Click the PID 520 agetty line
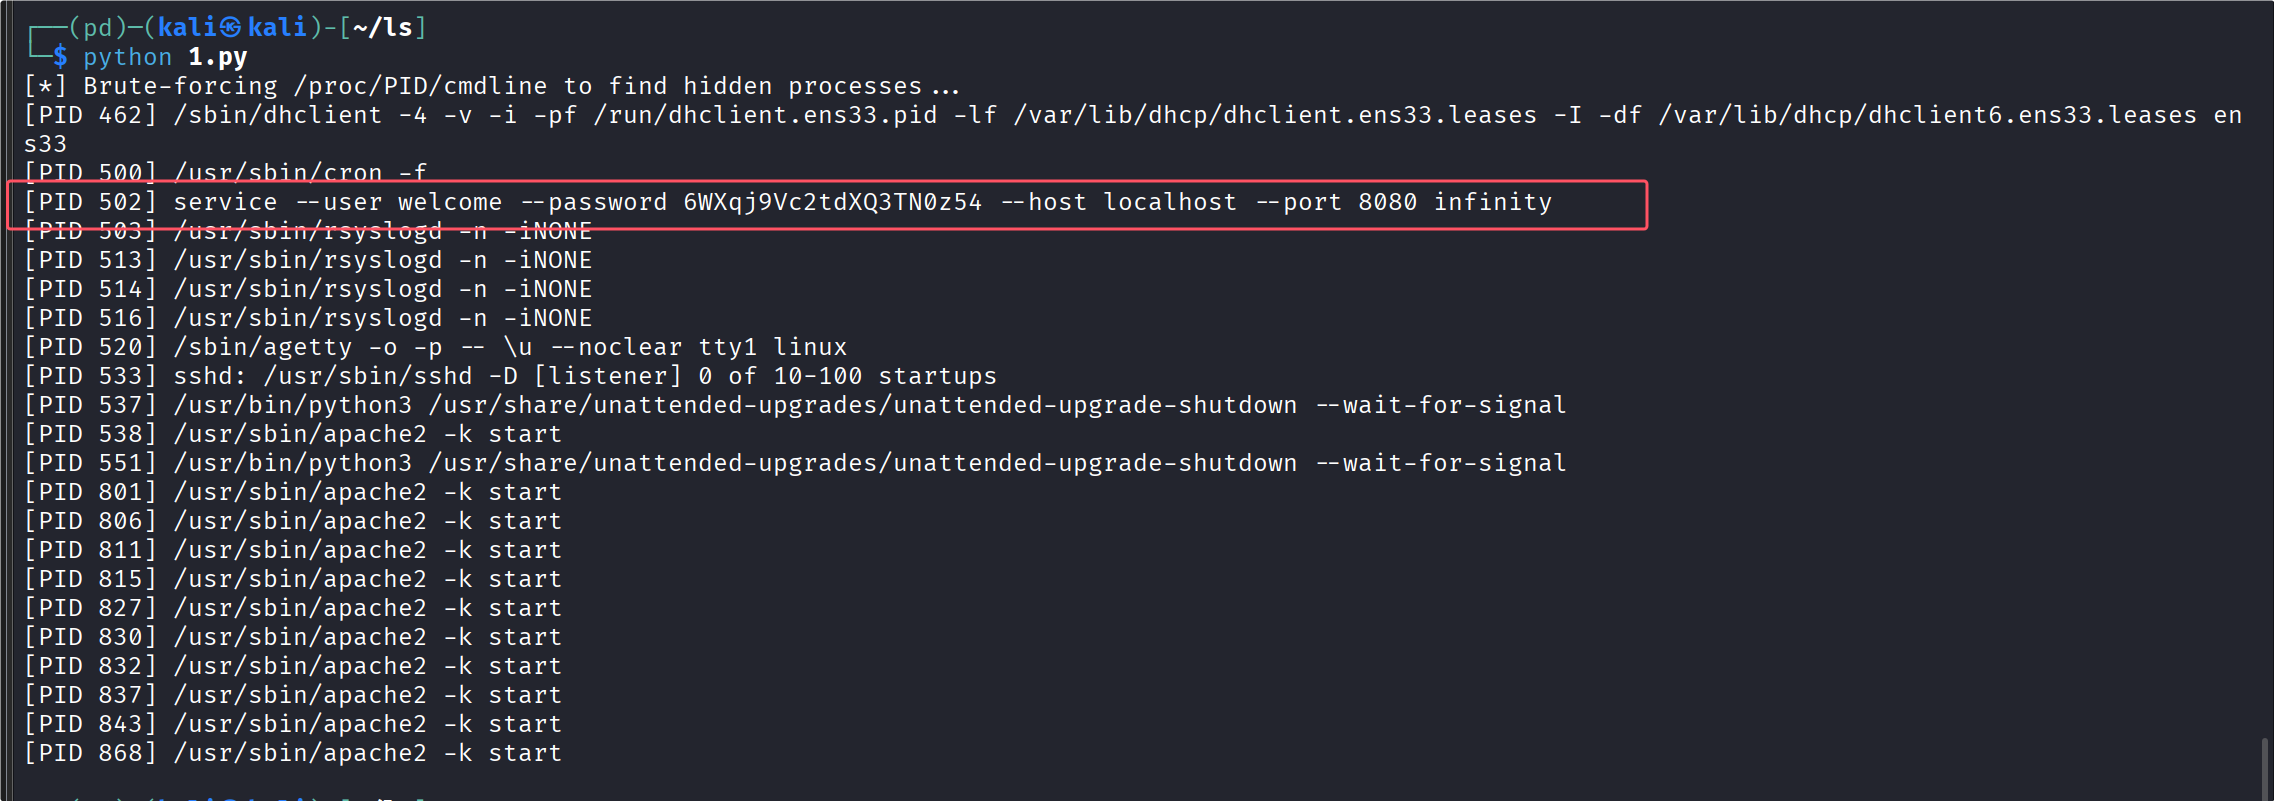 pos(435,347)
